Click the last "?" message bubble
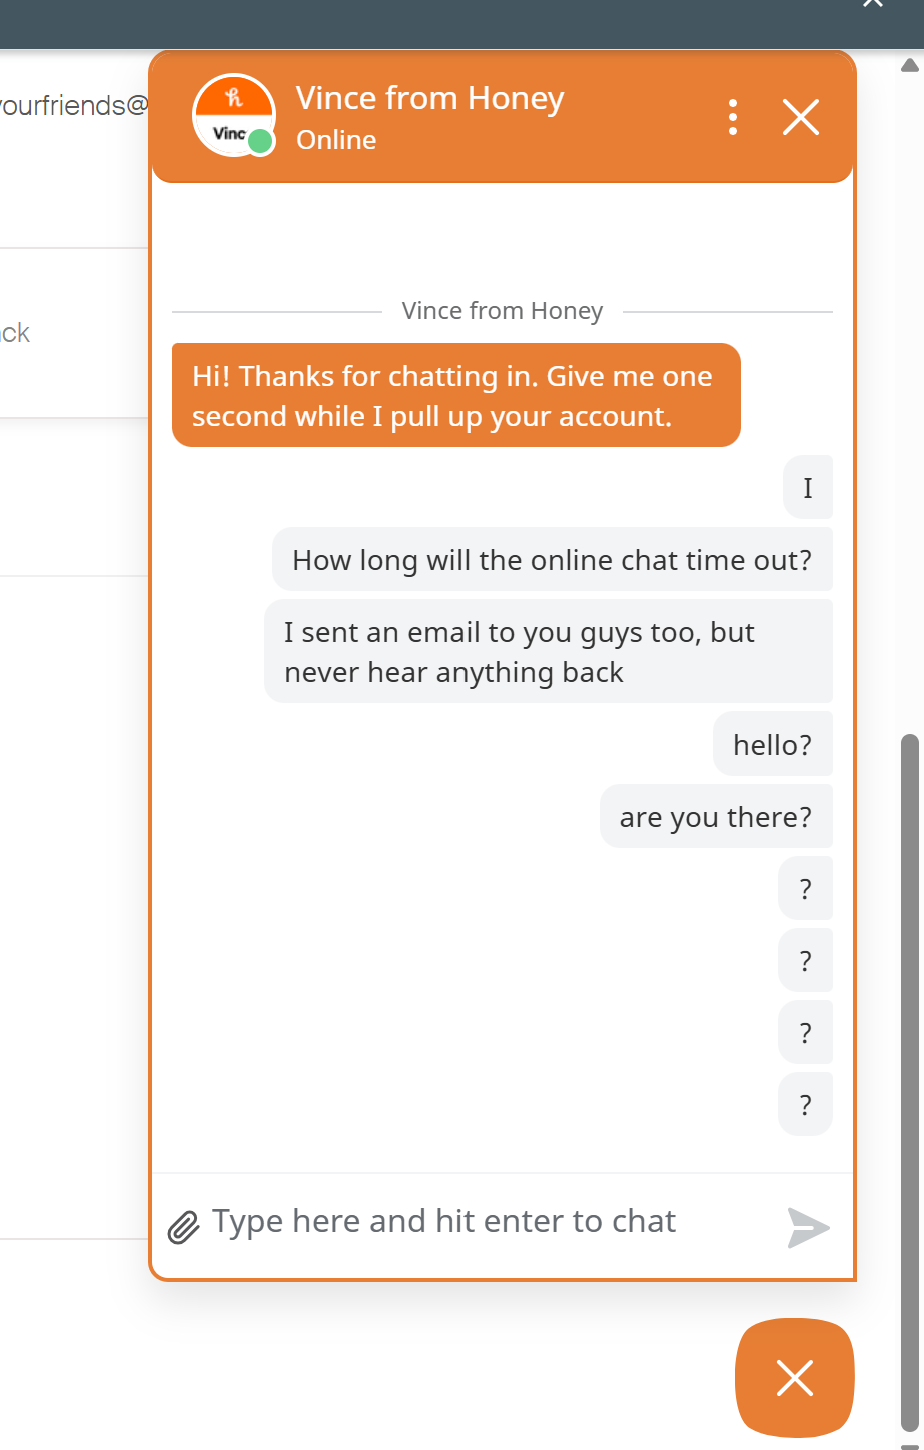Viewport: 924px width, 1450px height. pyautogui.click(x=805, y=1105)
